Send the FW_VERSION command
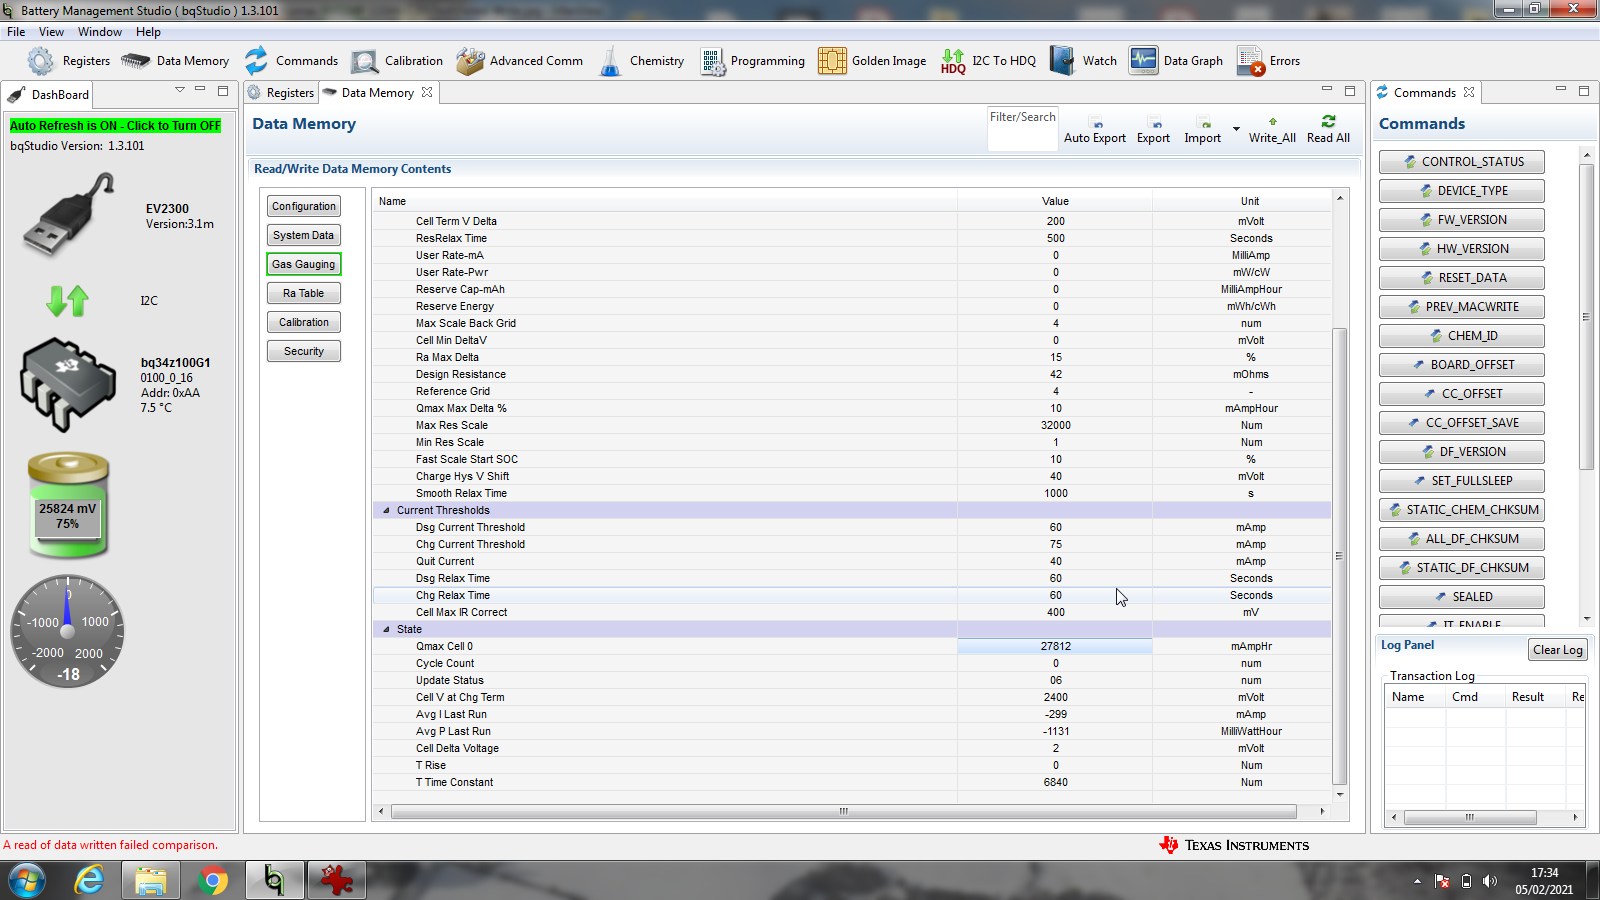Image resolution: width=1600 pixels, height=900 pixels. click(1462, 220)
